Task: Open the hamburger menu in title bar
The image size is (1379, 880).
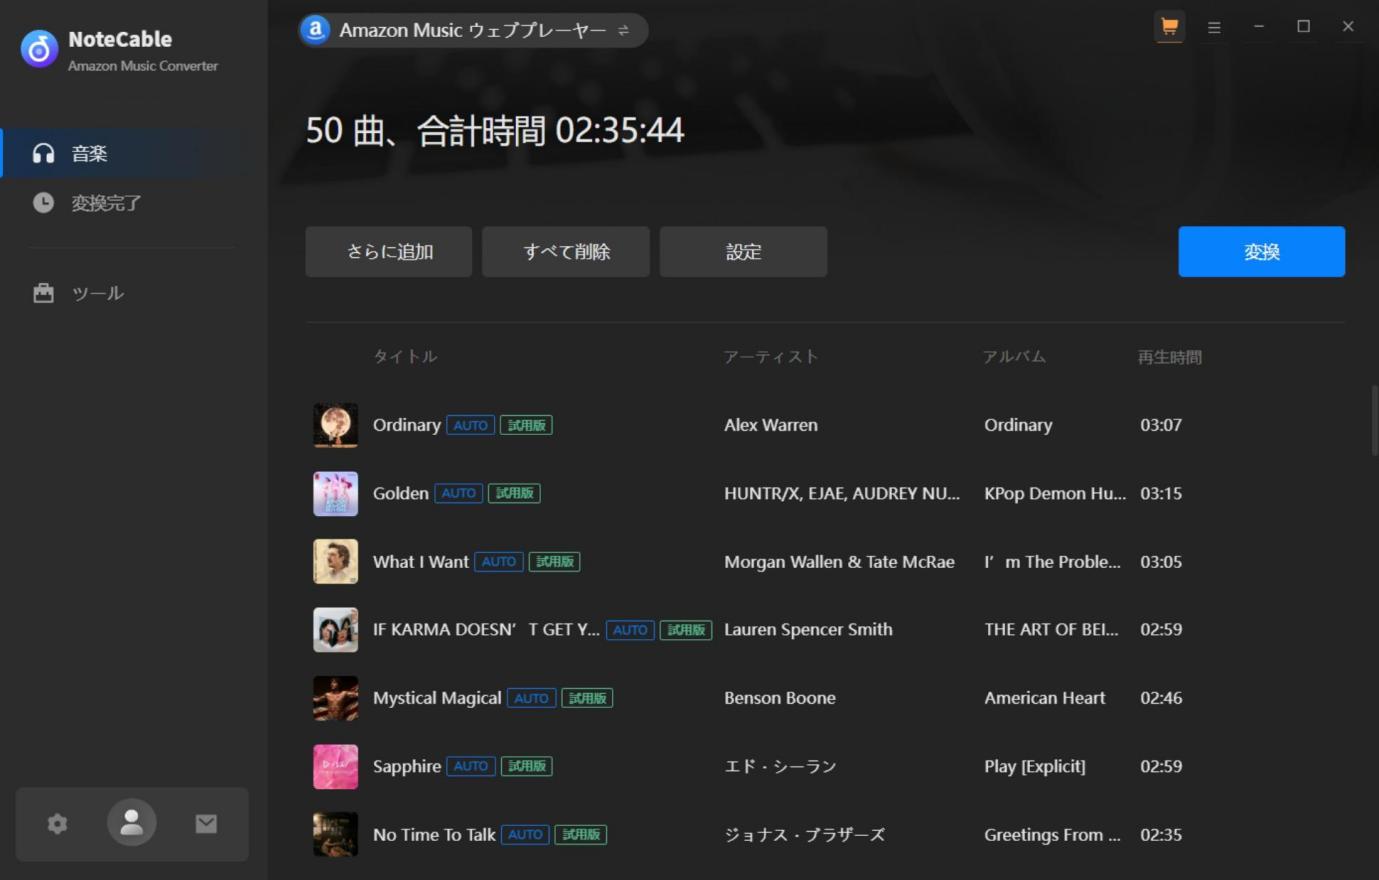Action: (x=1214, y=28)
